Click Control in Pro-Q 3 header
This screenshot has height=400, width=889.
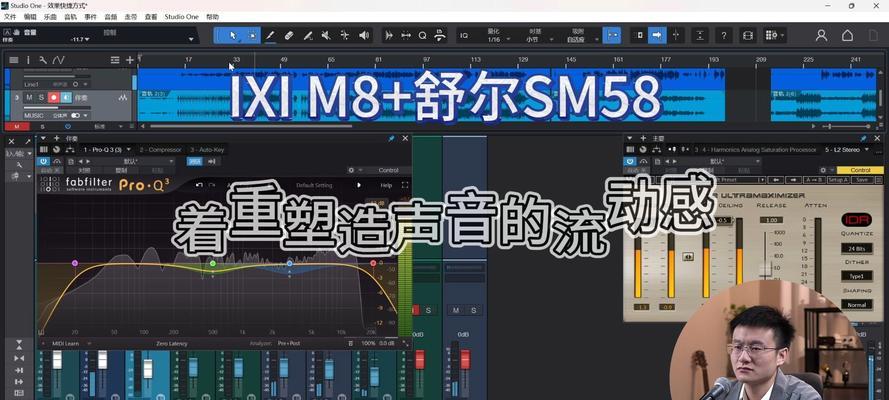click(x=388, y=170)
